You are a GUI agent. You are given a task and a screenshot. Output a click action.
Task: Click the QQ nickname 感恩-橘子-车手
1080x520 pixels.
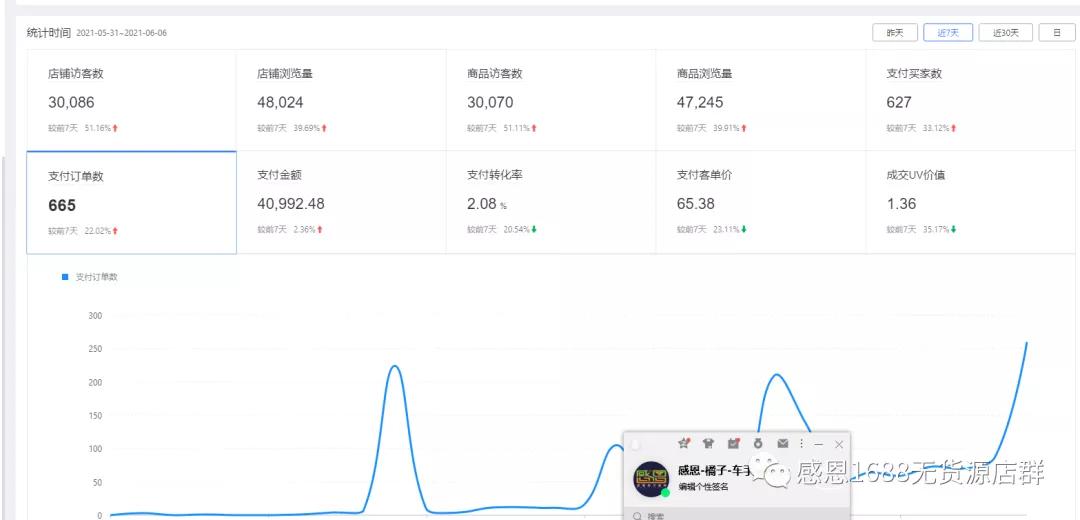(x=714, y=471)
